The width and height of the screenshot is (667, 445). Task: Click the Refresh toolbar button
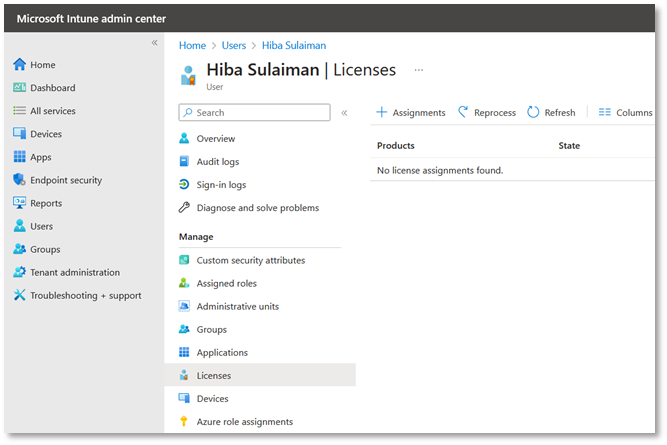point(551,113)
